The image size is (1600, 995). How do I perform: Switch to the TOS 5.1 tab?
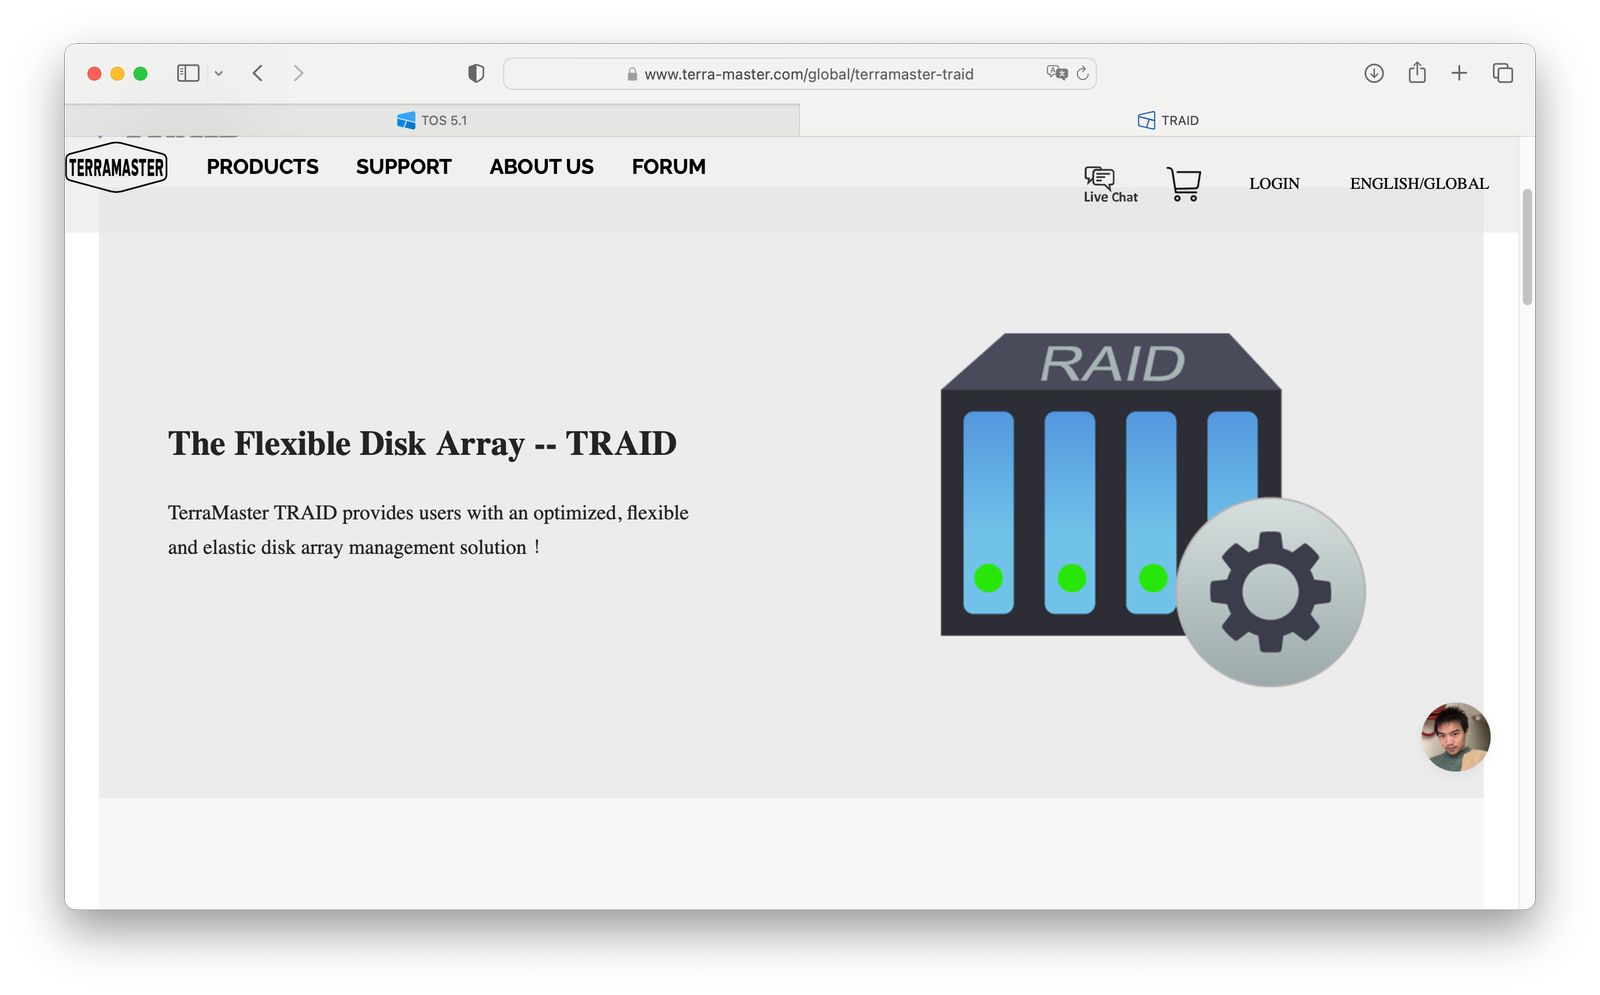pyautogui.click(x=432, y=120)
